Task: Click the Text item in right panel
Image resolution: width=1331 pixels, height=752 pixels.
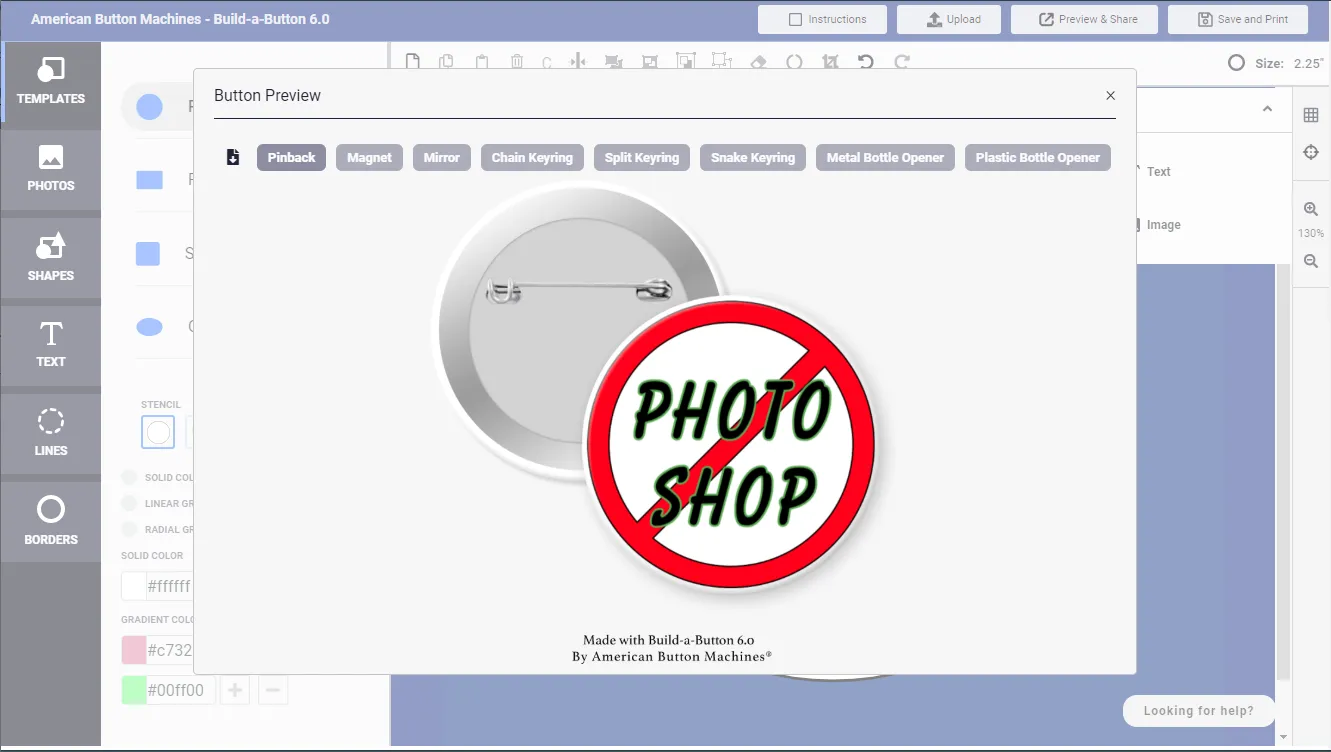Action: pos(1159,172)
